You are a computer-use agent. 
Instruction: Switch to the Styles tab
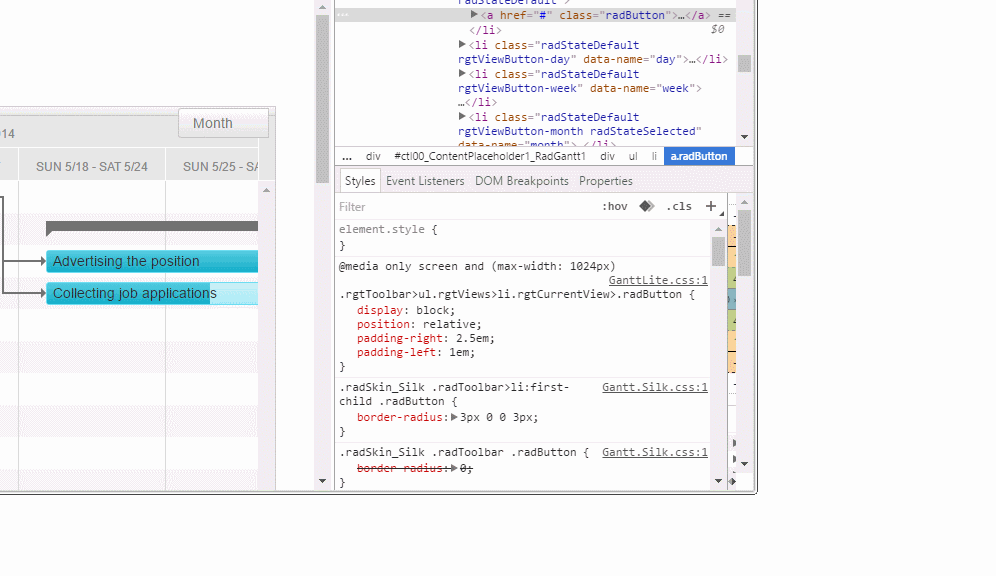click(x=360, y=181)
